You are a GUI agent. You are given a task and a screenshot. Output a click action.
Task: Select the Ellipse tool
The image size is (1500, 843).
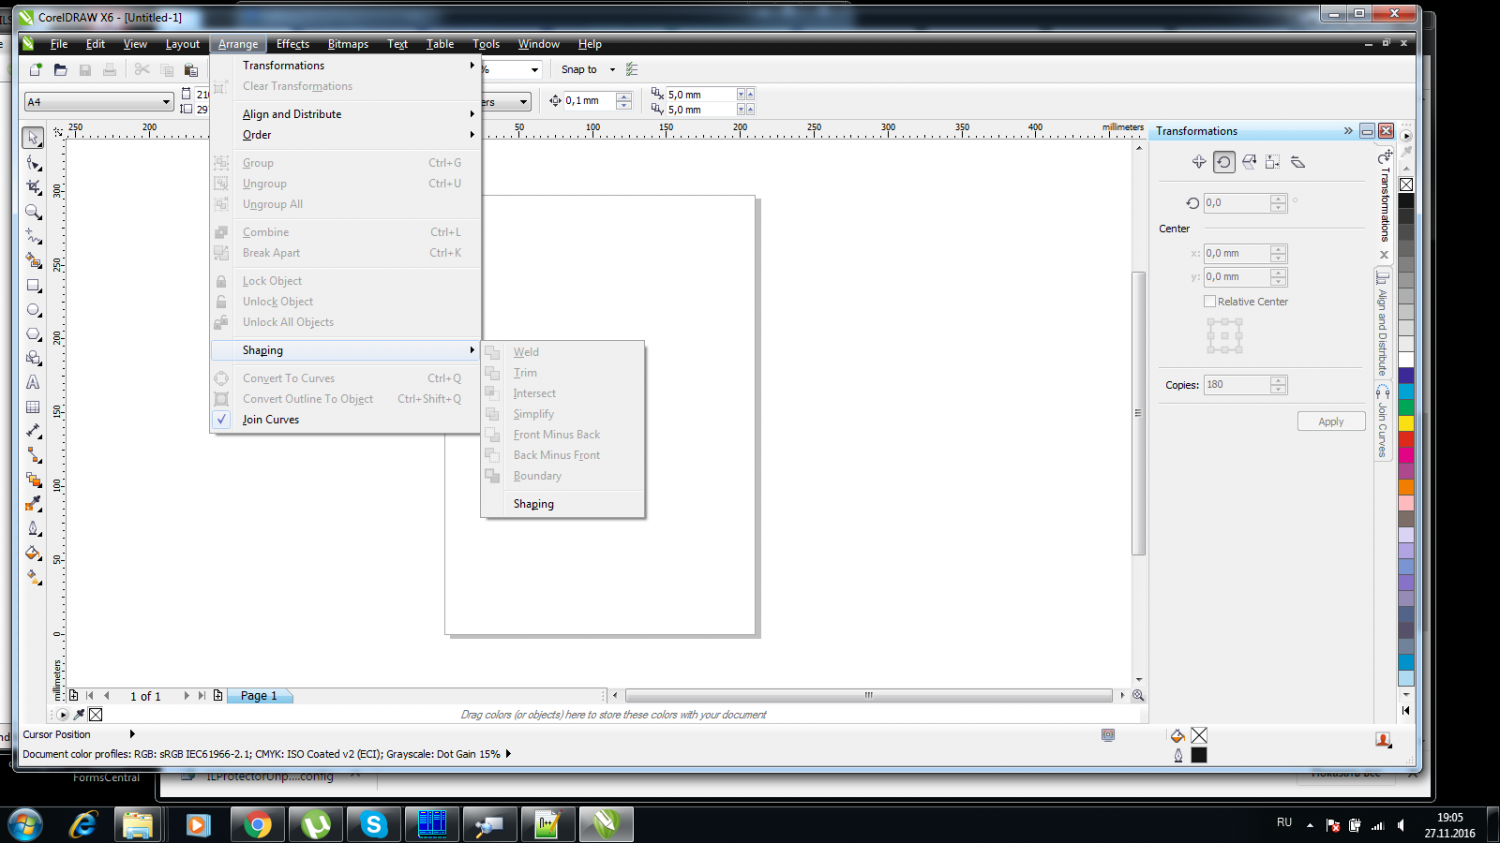[33, 310]
